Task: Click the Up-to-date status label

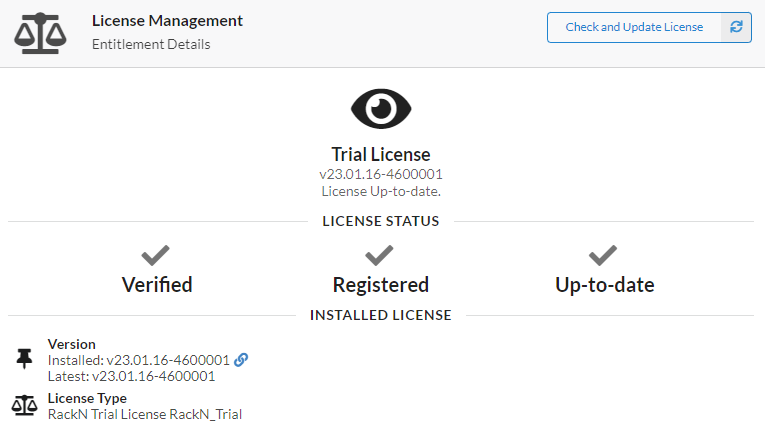Action: pyautogui.click(x=604, y=285)
